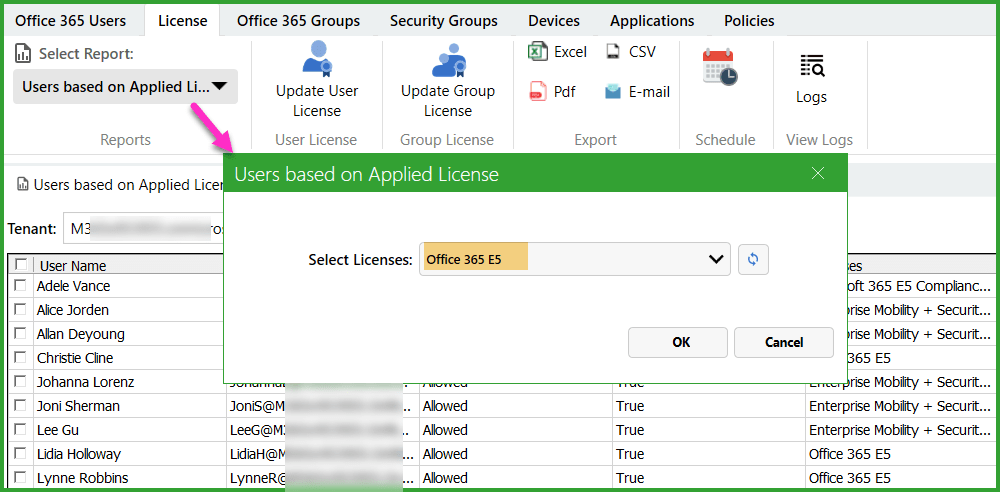Check the box for Allan Deyoung
Image resolution: width=1000 pixels, height=492 pixels.
coord(20,333)
